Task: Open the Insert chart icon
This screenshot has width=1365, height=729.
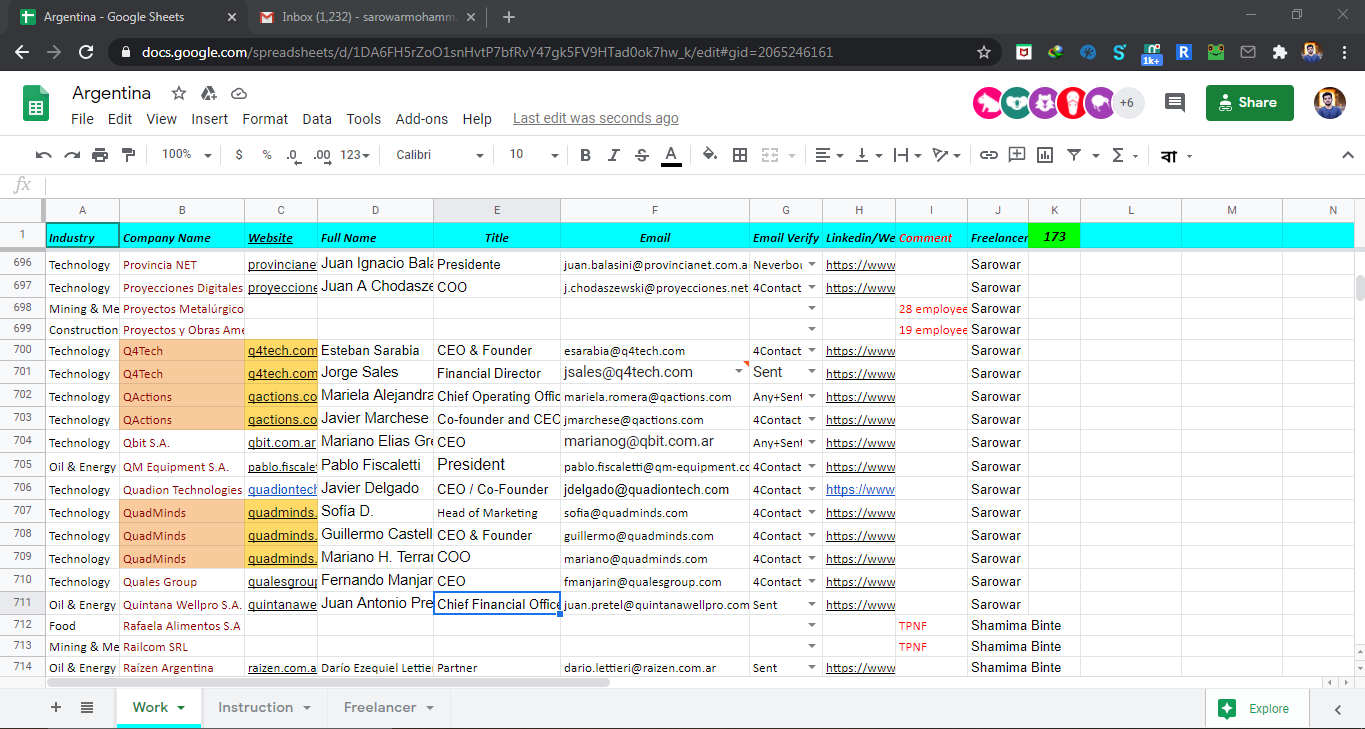Action: [x=1043, y=155]
